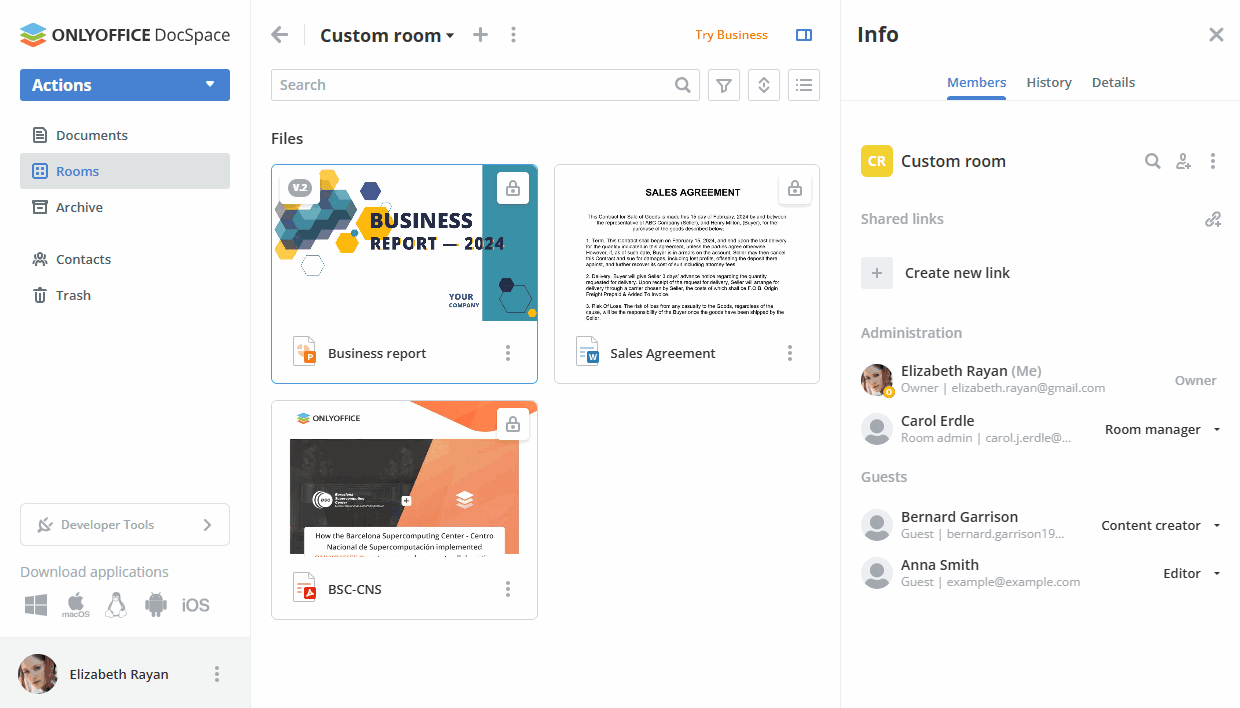
Task: Click the BSC-CNS file name
Action: [354, 589]
